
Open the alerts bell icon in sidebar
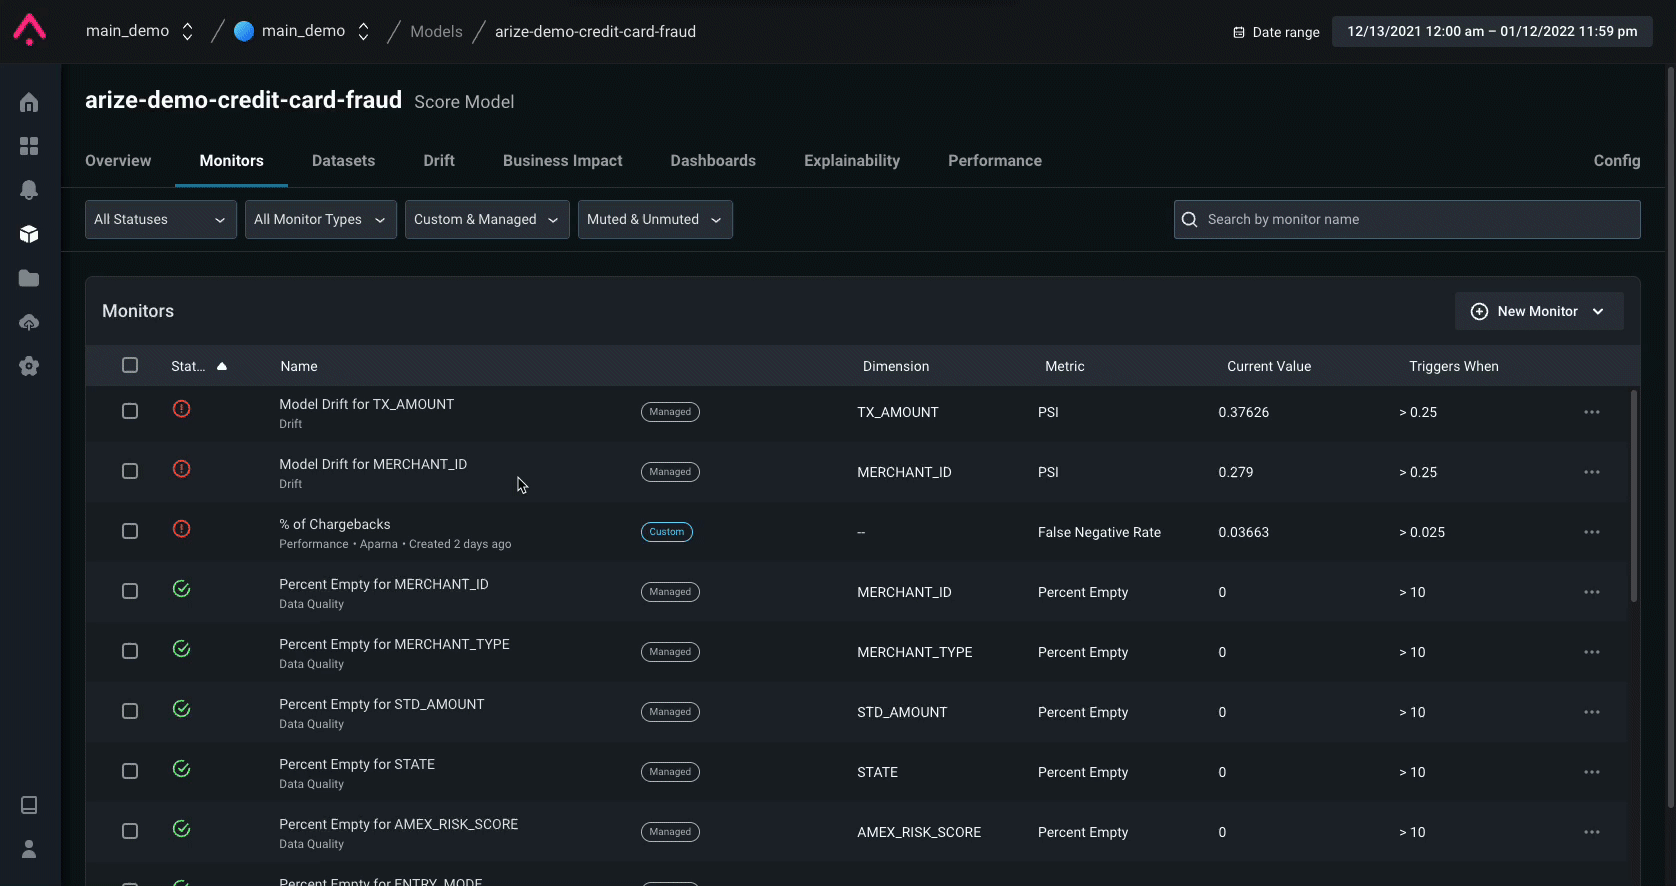tap(29, 190)
